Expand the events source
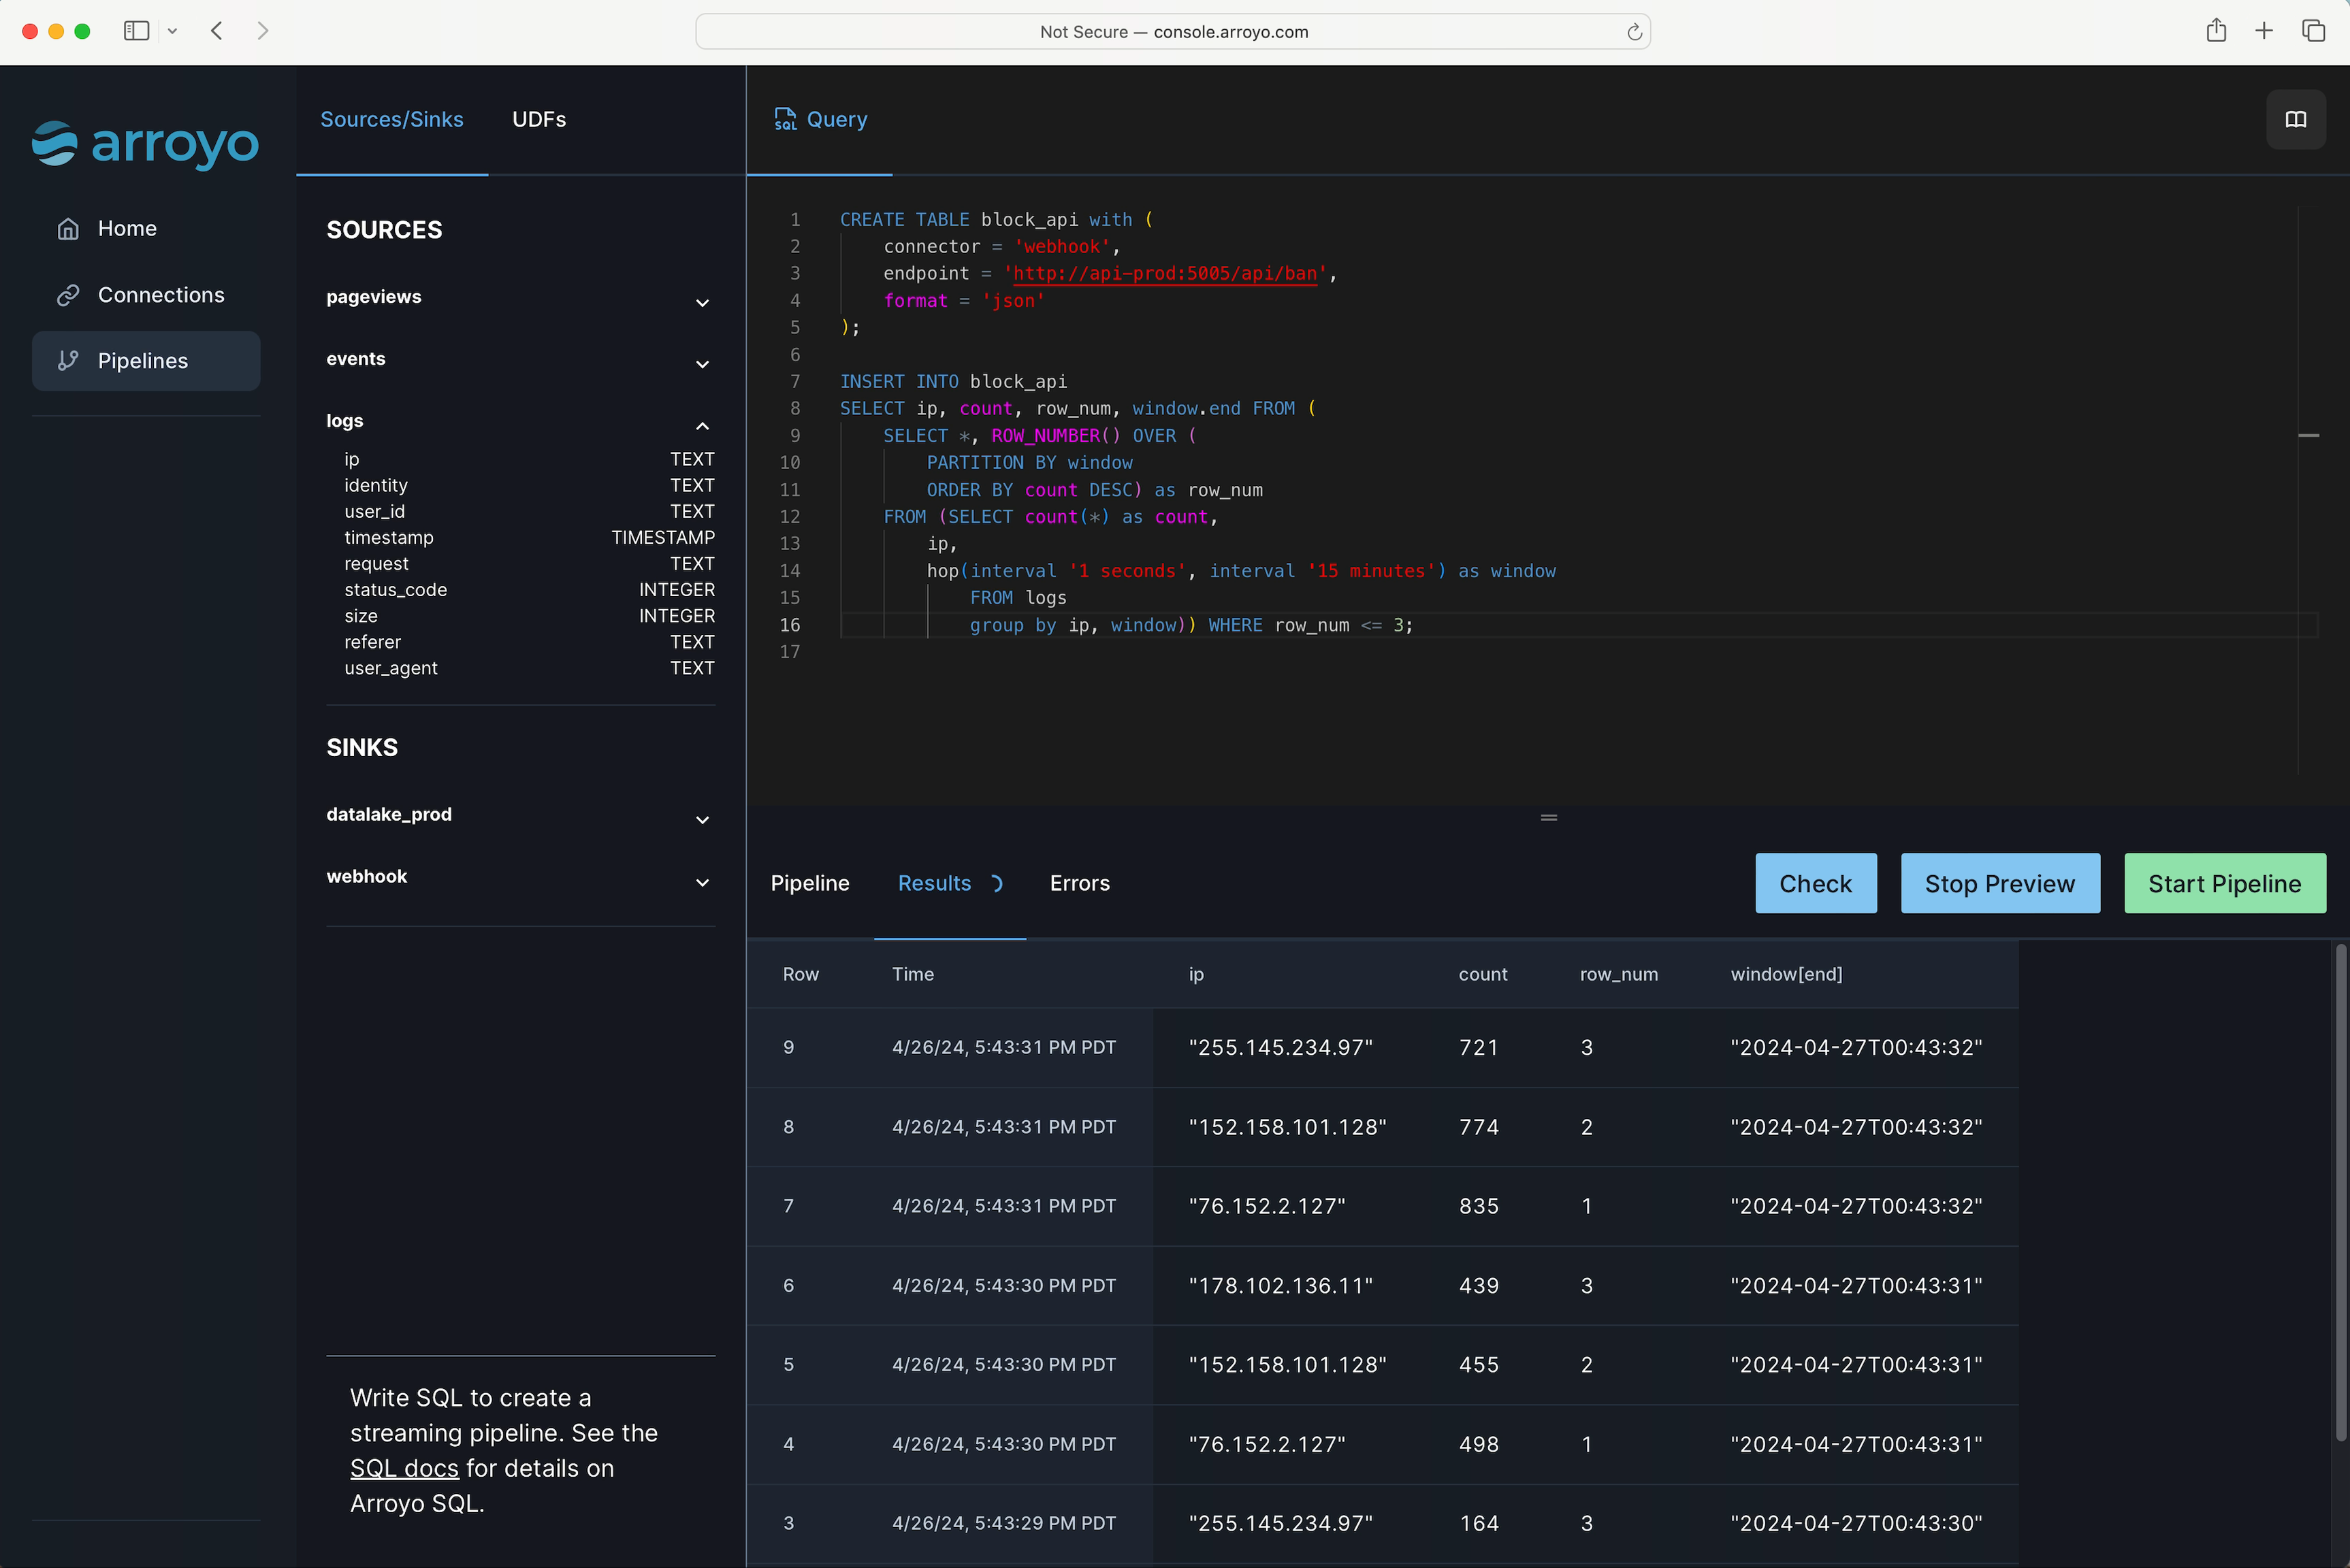The image size is (2350, 1568). [x=702, y=365]
